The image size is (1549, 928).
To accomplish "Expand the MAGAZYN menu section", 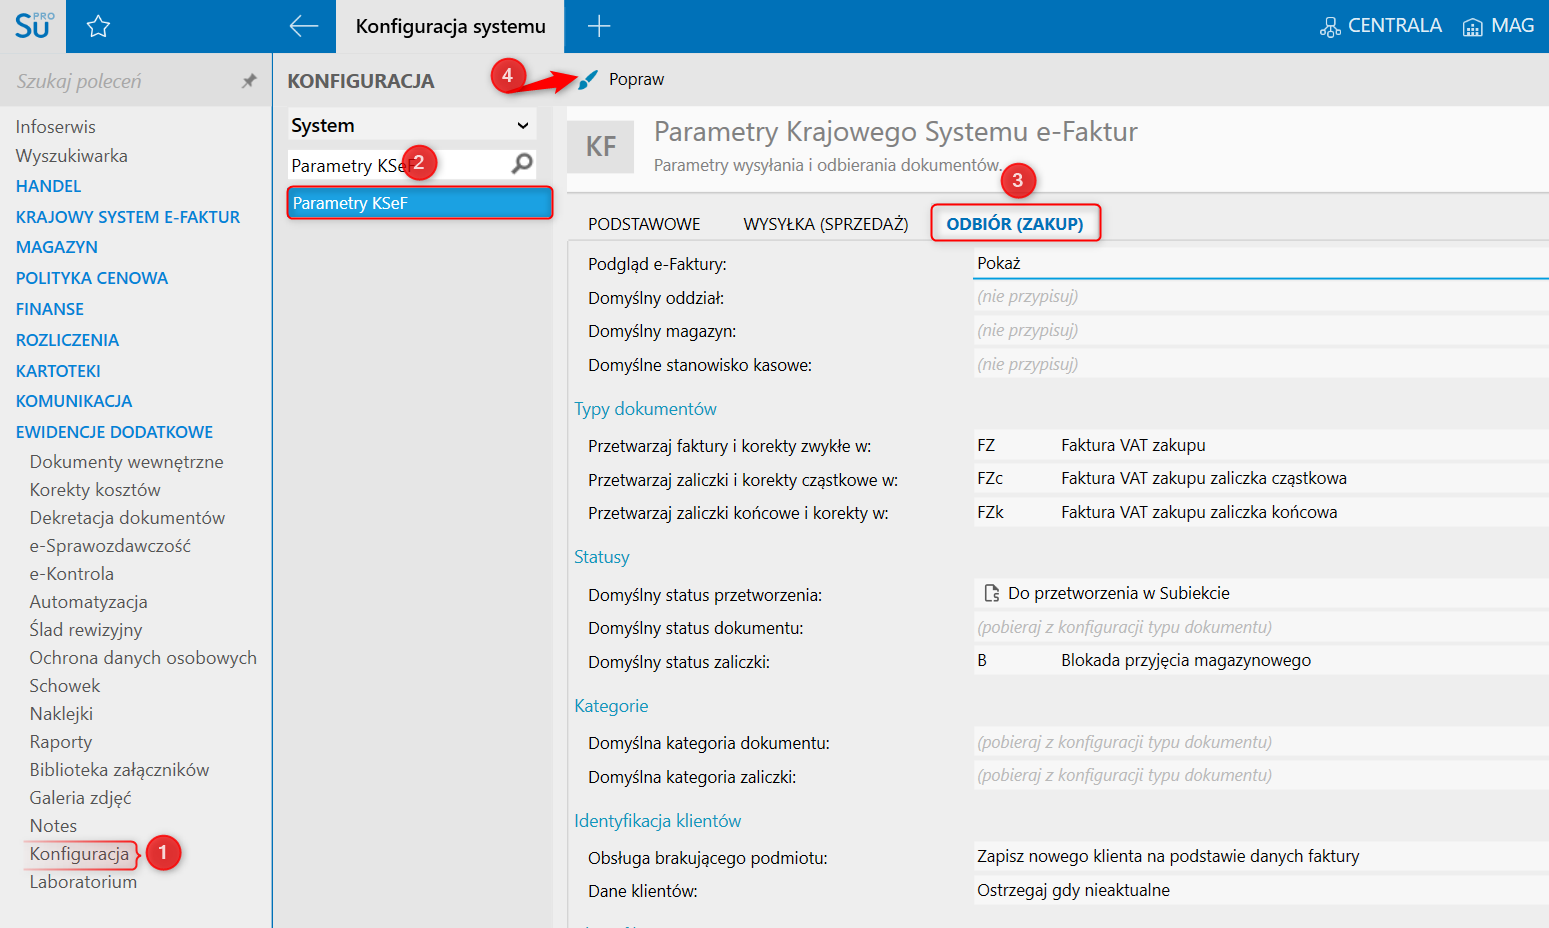I will [57, 247].
